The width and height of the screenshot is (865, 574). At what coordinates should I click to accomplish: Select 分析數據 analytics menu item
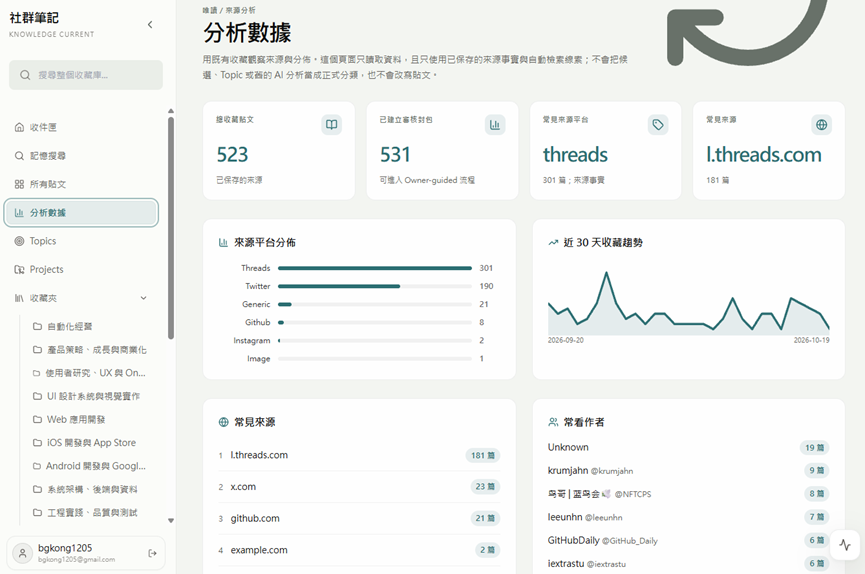(x=81, y=213)
